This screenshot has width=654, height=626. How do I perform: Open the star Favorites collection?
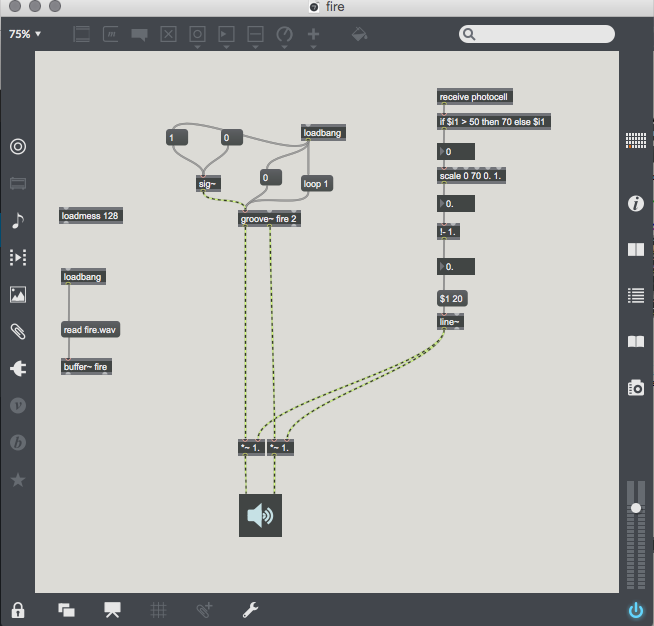pyautogui.click(x=18, y=480)
